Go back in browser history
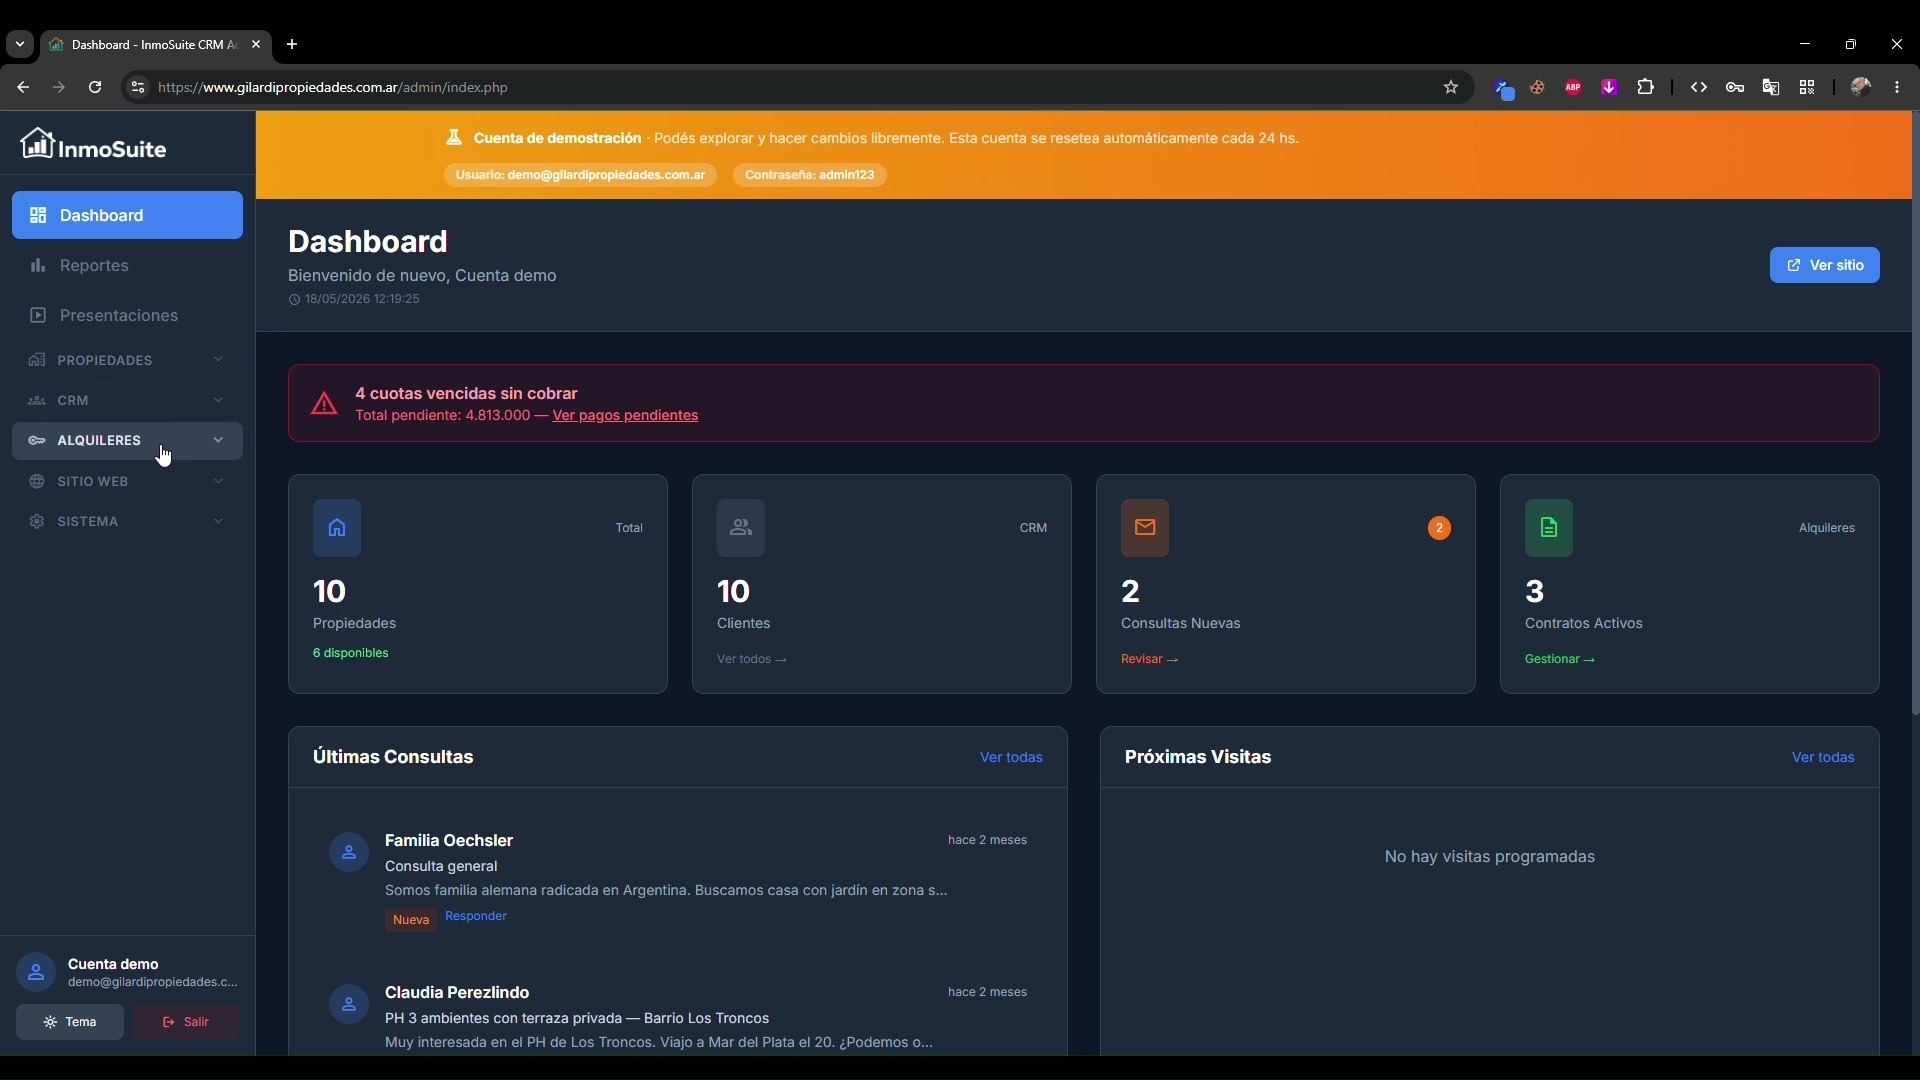1920x1080 pixels. (23, 87)
